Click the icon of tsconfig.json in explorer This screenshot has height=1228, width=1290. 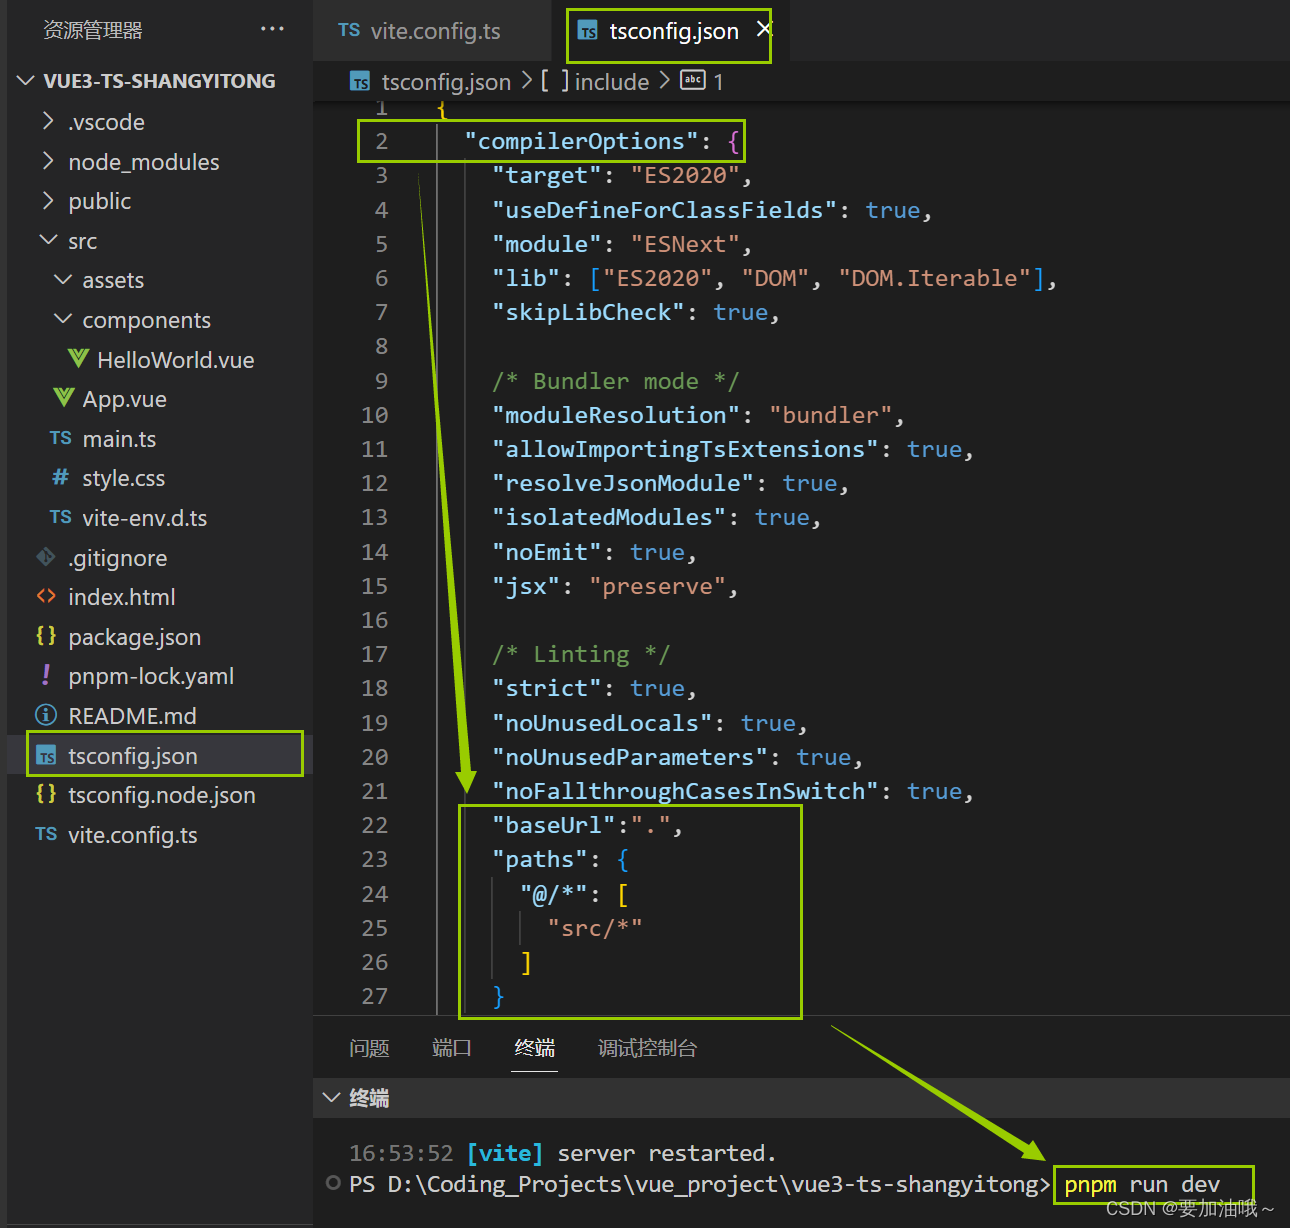(46, 756)
